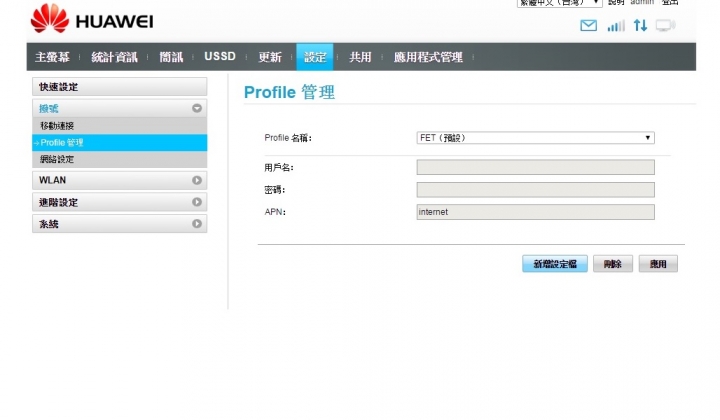Select 移動連接 in the sidebar
Viewport: 720px width, 420px height.
pos(119,125)
